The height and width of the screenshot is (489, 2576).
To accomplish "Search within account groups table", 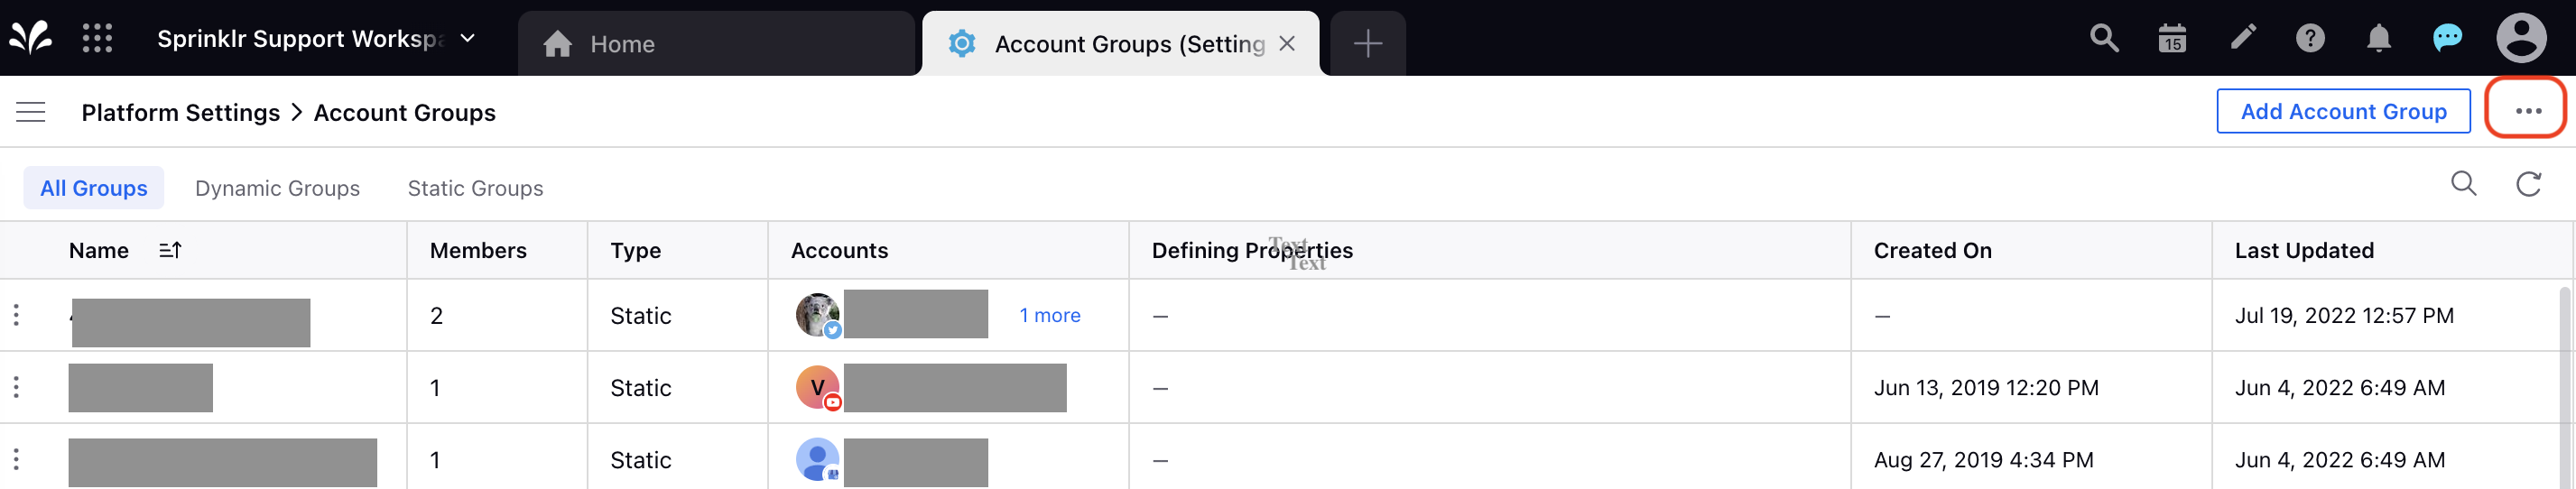I will point(2463,184).
